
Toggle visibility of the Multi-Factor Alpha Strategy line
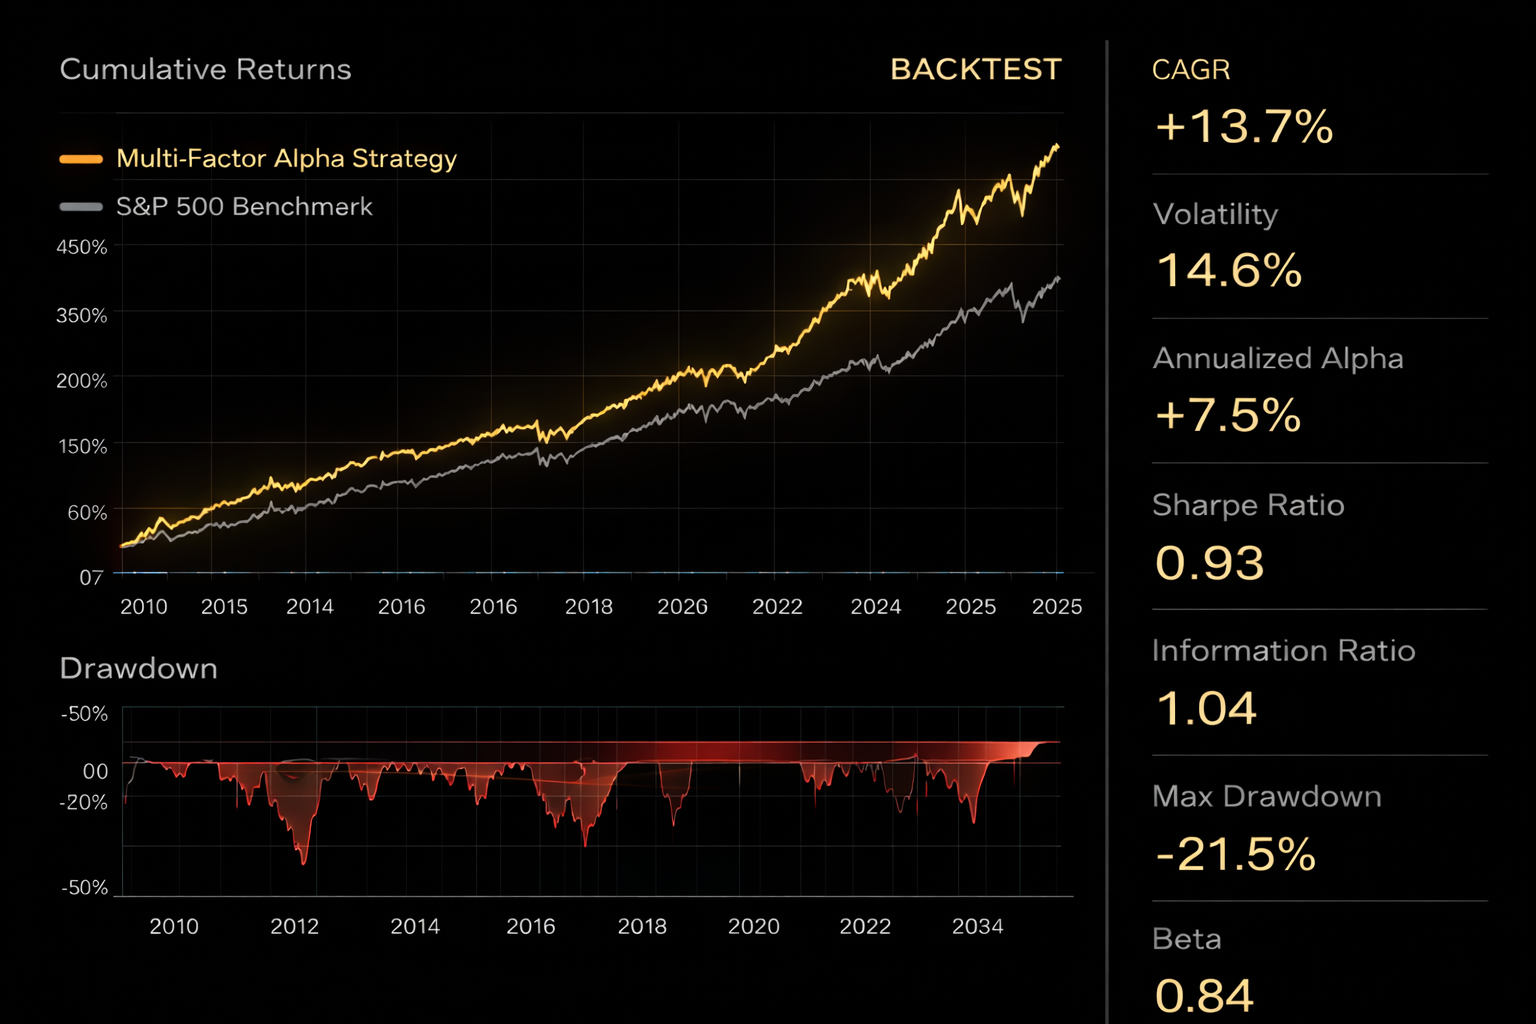point(287,158)
